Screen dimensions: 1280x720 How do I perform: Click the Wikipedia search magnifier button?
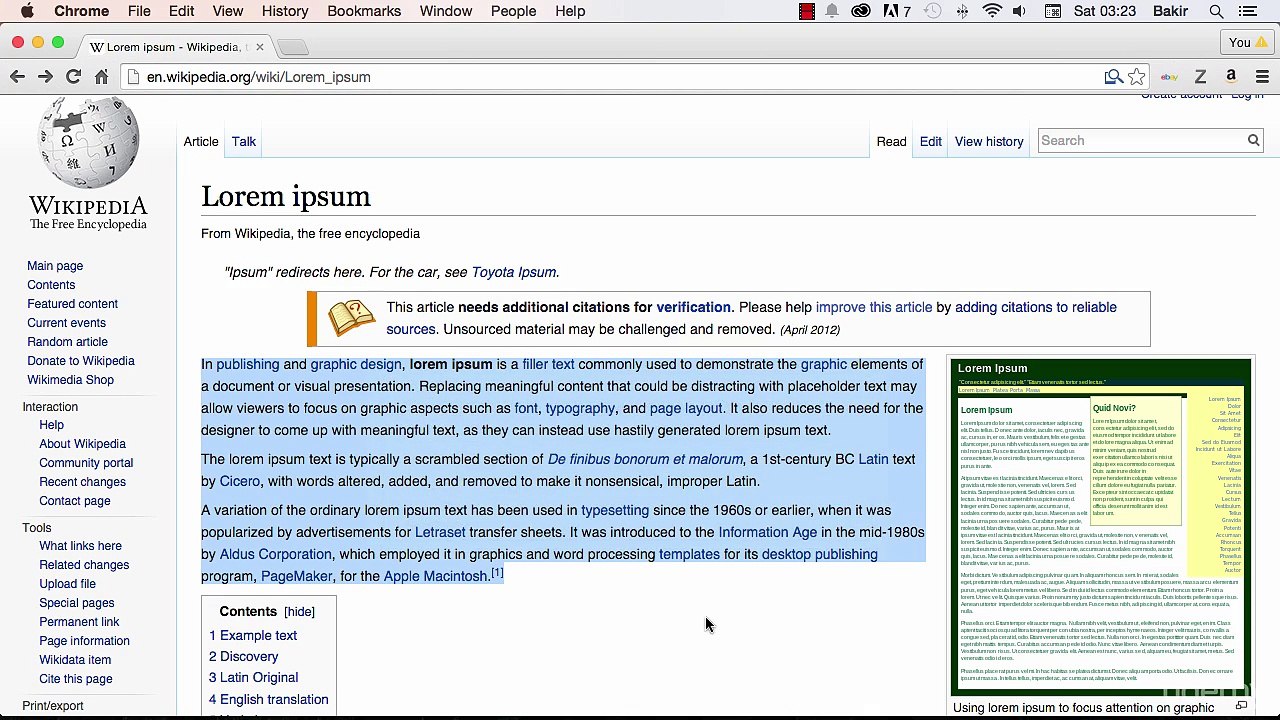1253,141
